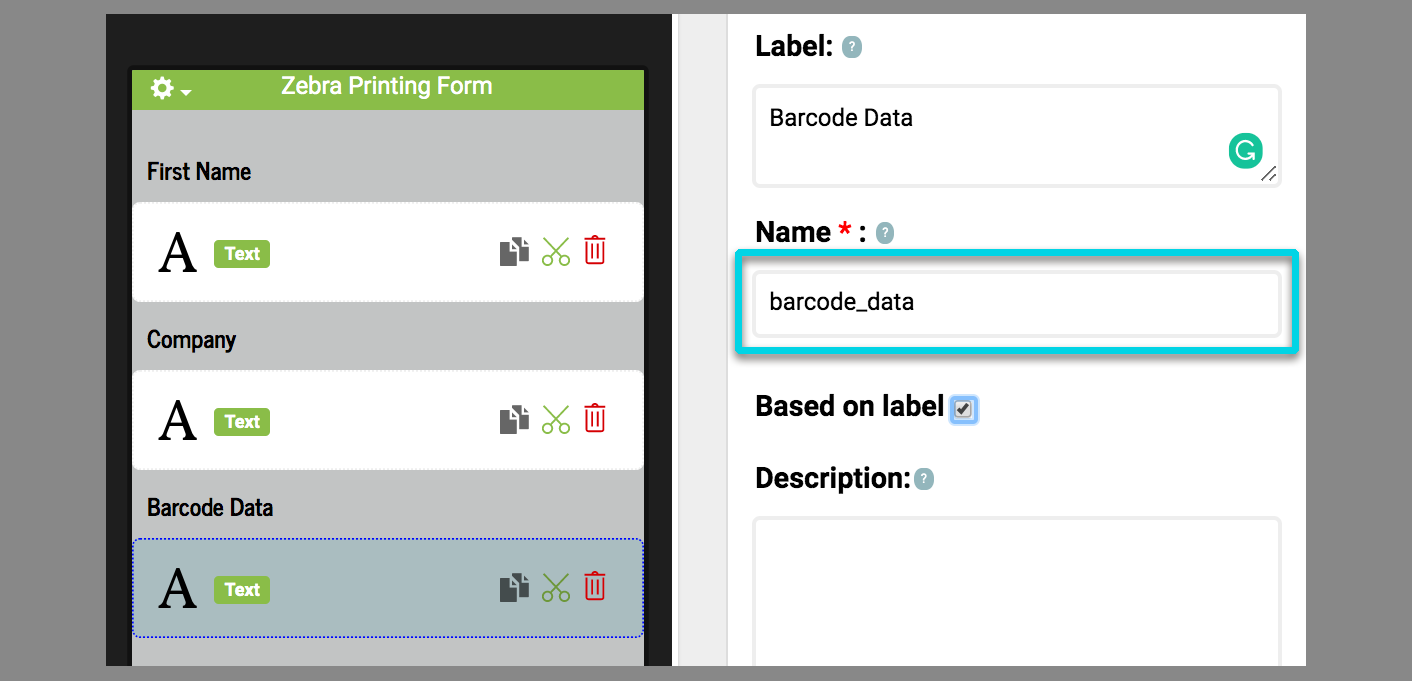The image size is (1412, 681).
Task: Click the Description help question icon
Action: click(x=924, y=480)
